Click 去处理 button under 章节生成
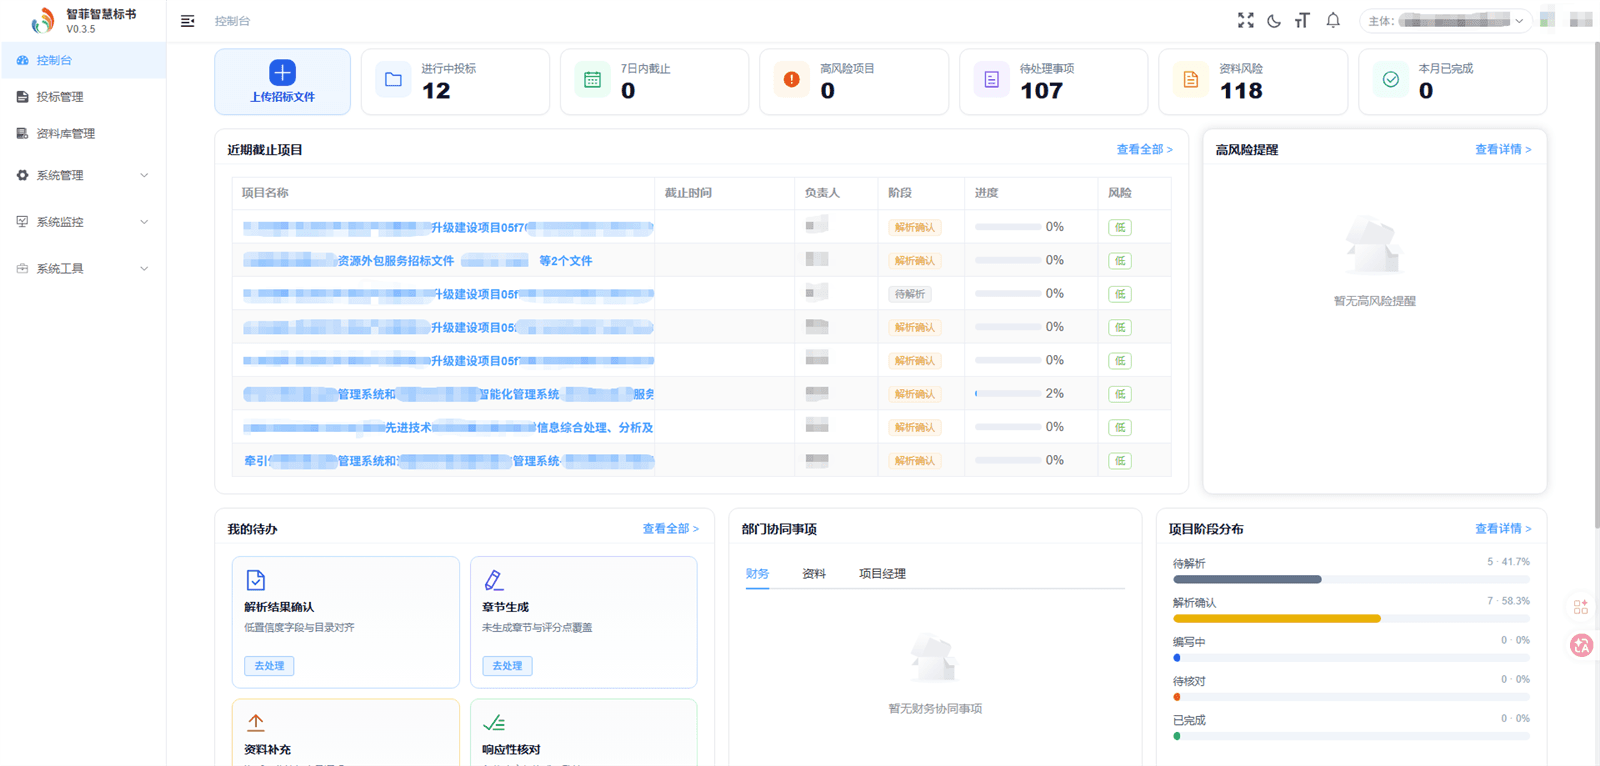This screenshot has width=1600, height=766. [x=507, y=665]
